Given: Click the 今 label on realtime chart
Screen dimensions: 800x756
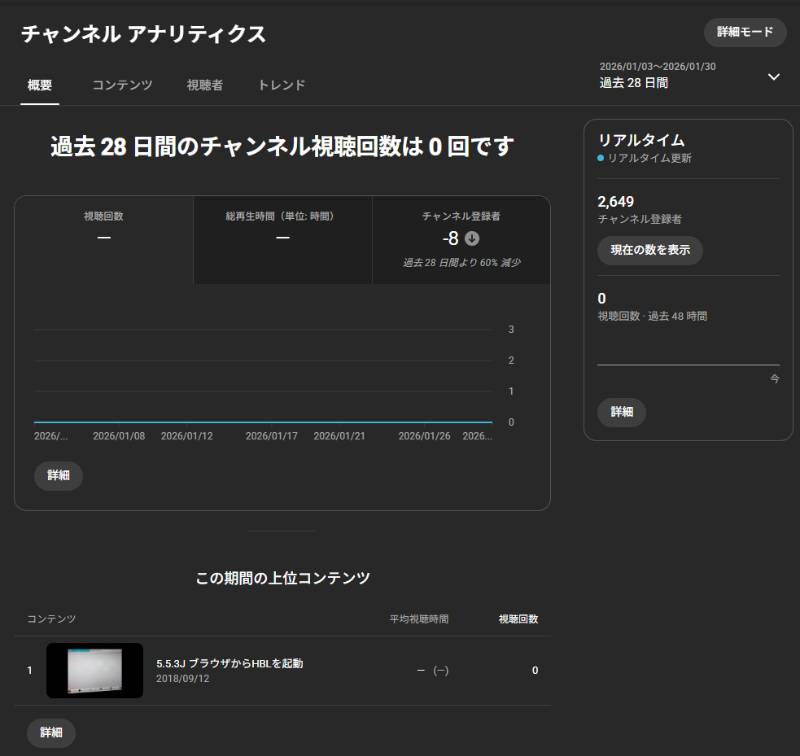Looking at the screenshot, I should pos(774,379).
